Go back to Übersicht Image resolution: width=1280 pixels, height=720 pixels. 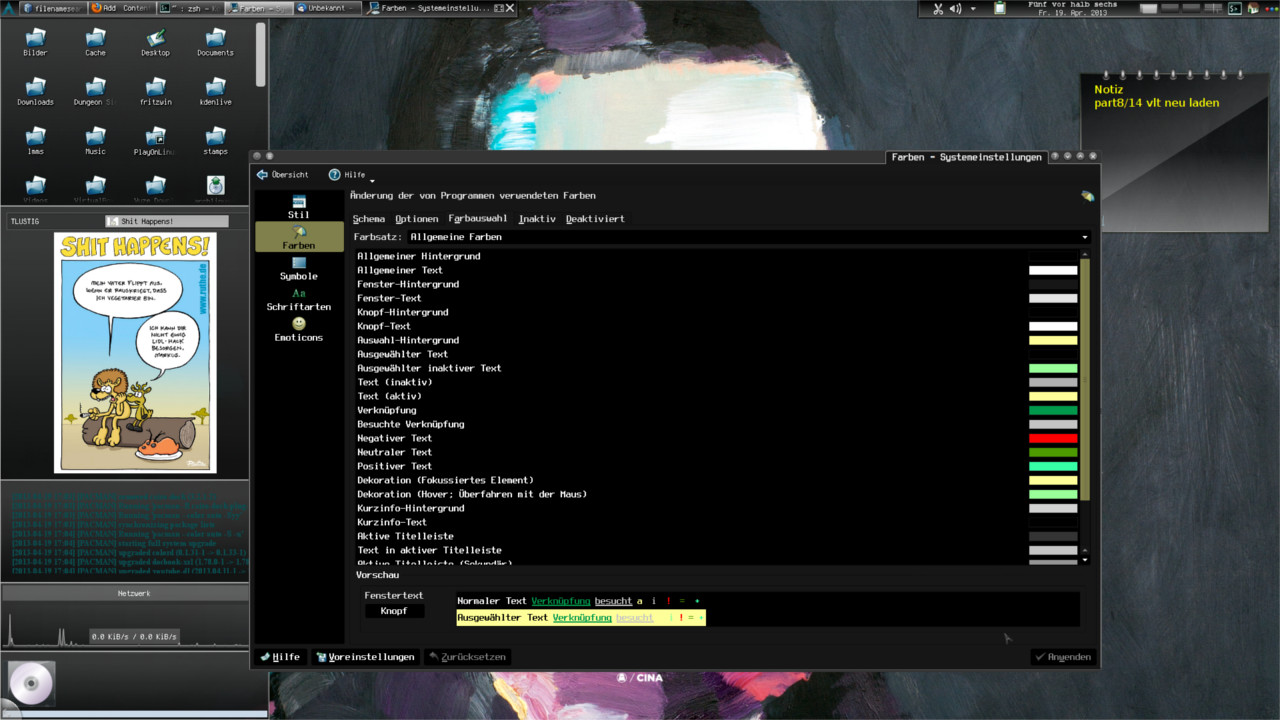tap(283, 174)
